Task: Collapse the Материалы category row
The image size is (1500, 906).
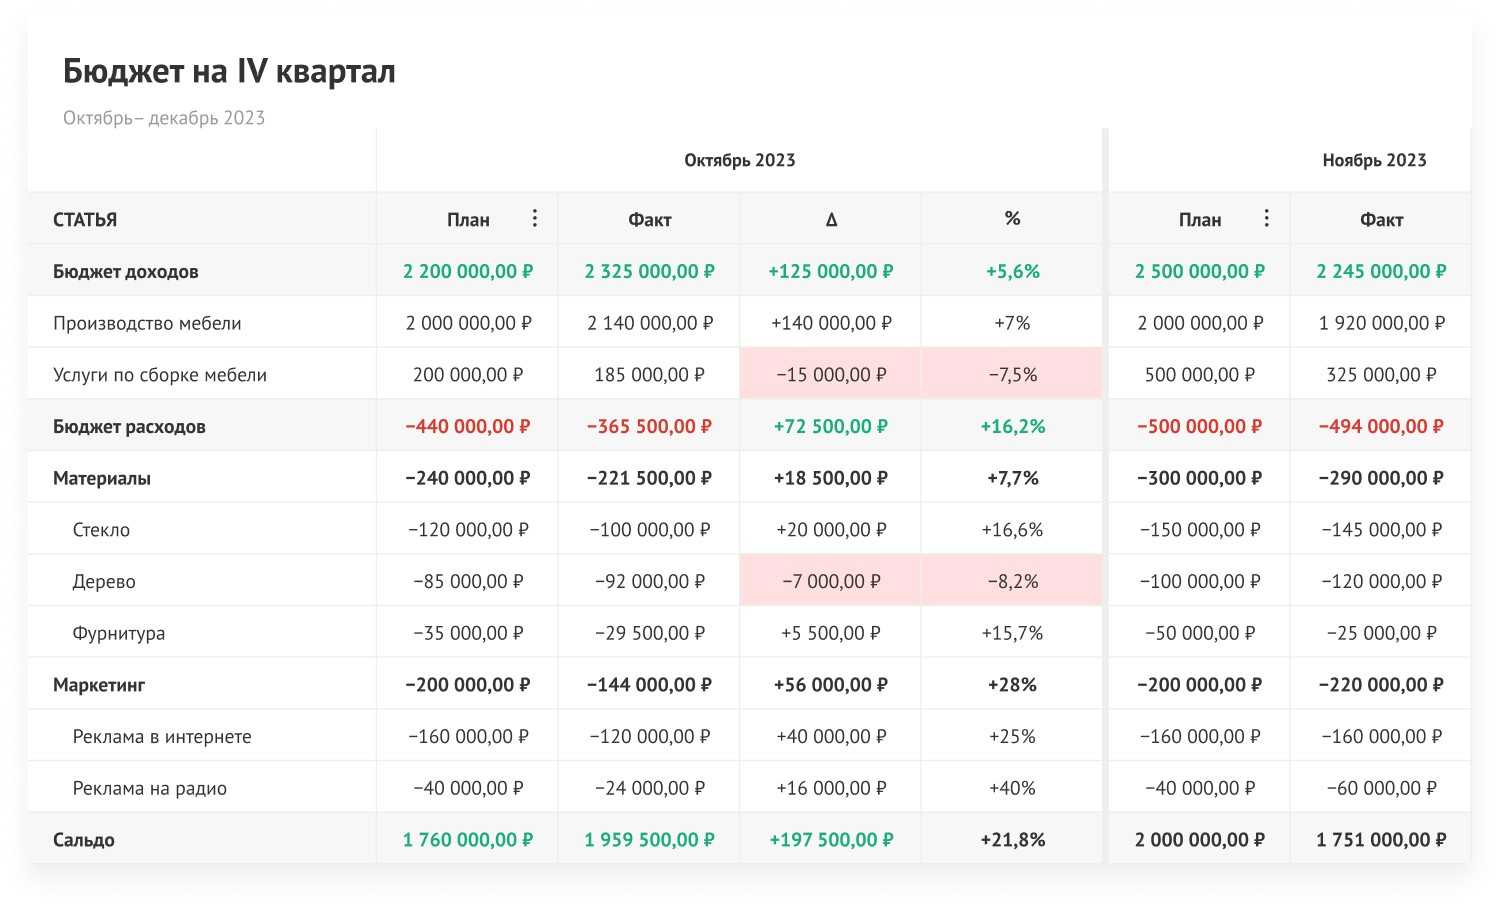Action: pyautogui.click(x=102, y=478)
